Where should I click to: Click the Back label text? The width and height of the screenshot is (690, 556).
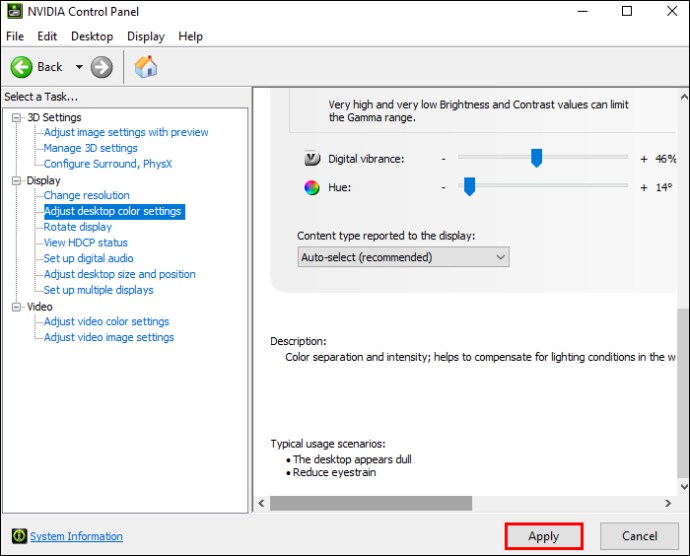(50, 67)
